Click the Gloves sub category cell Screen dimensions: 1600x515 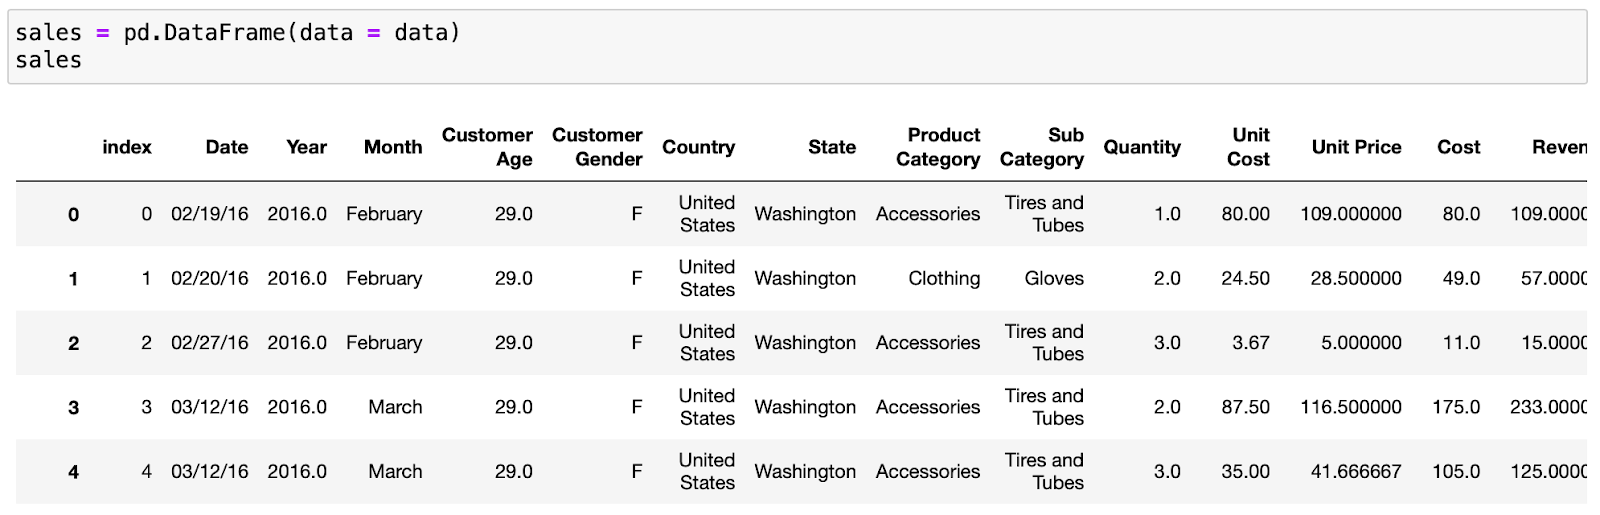point(1054,279)
